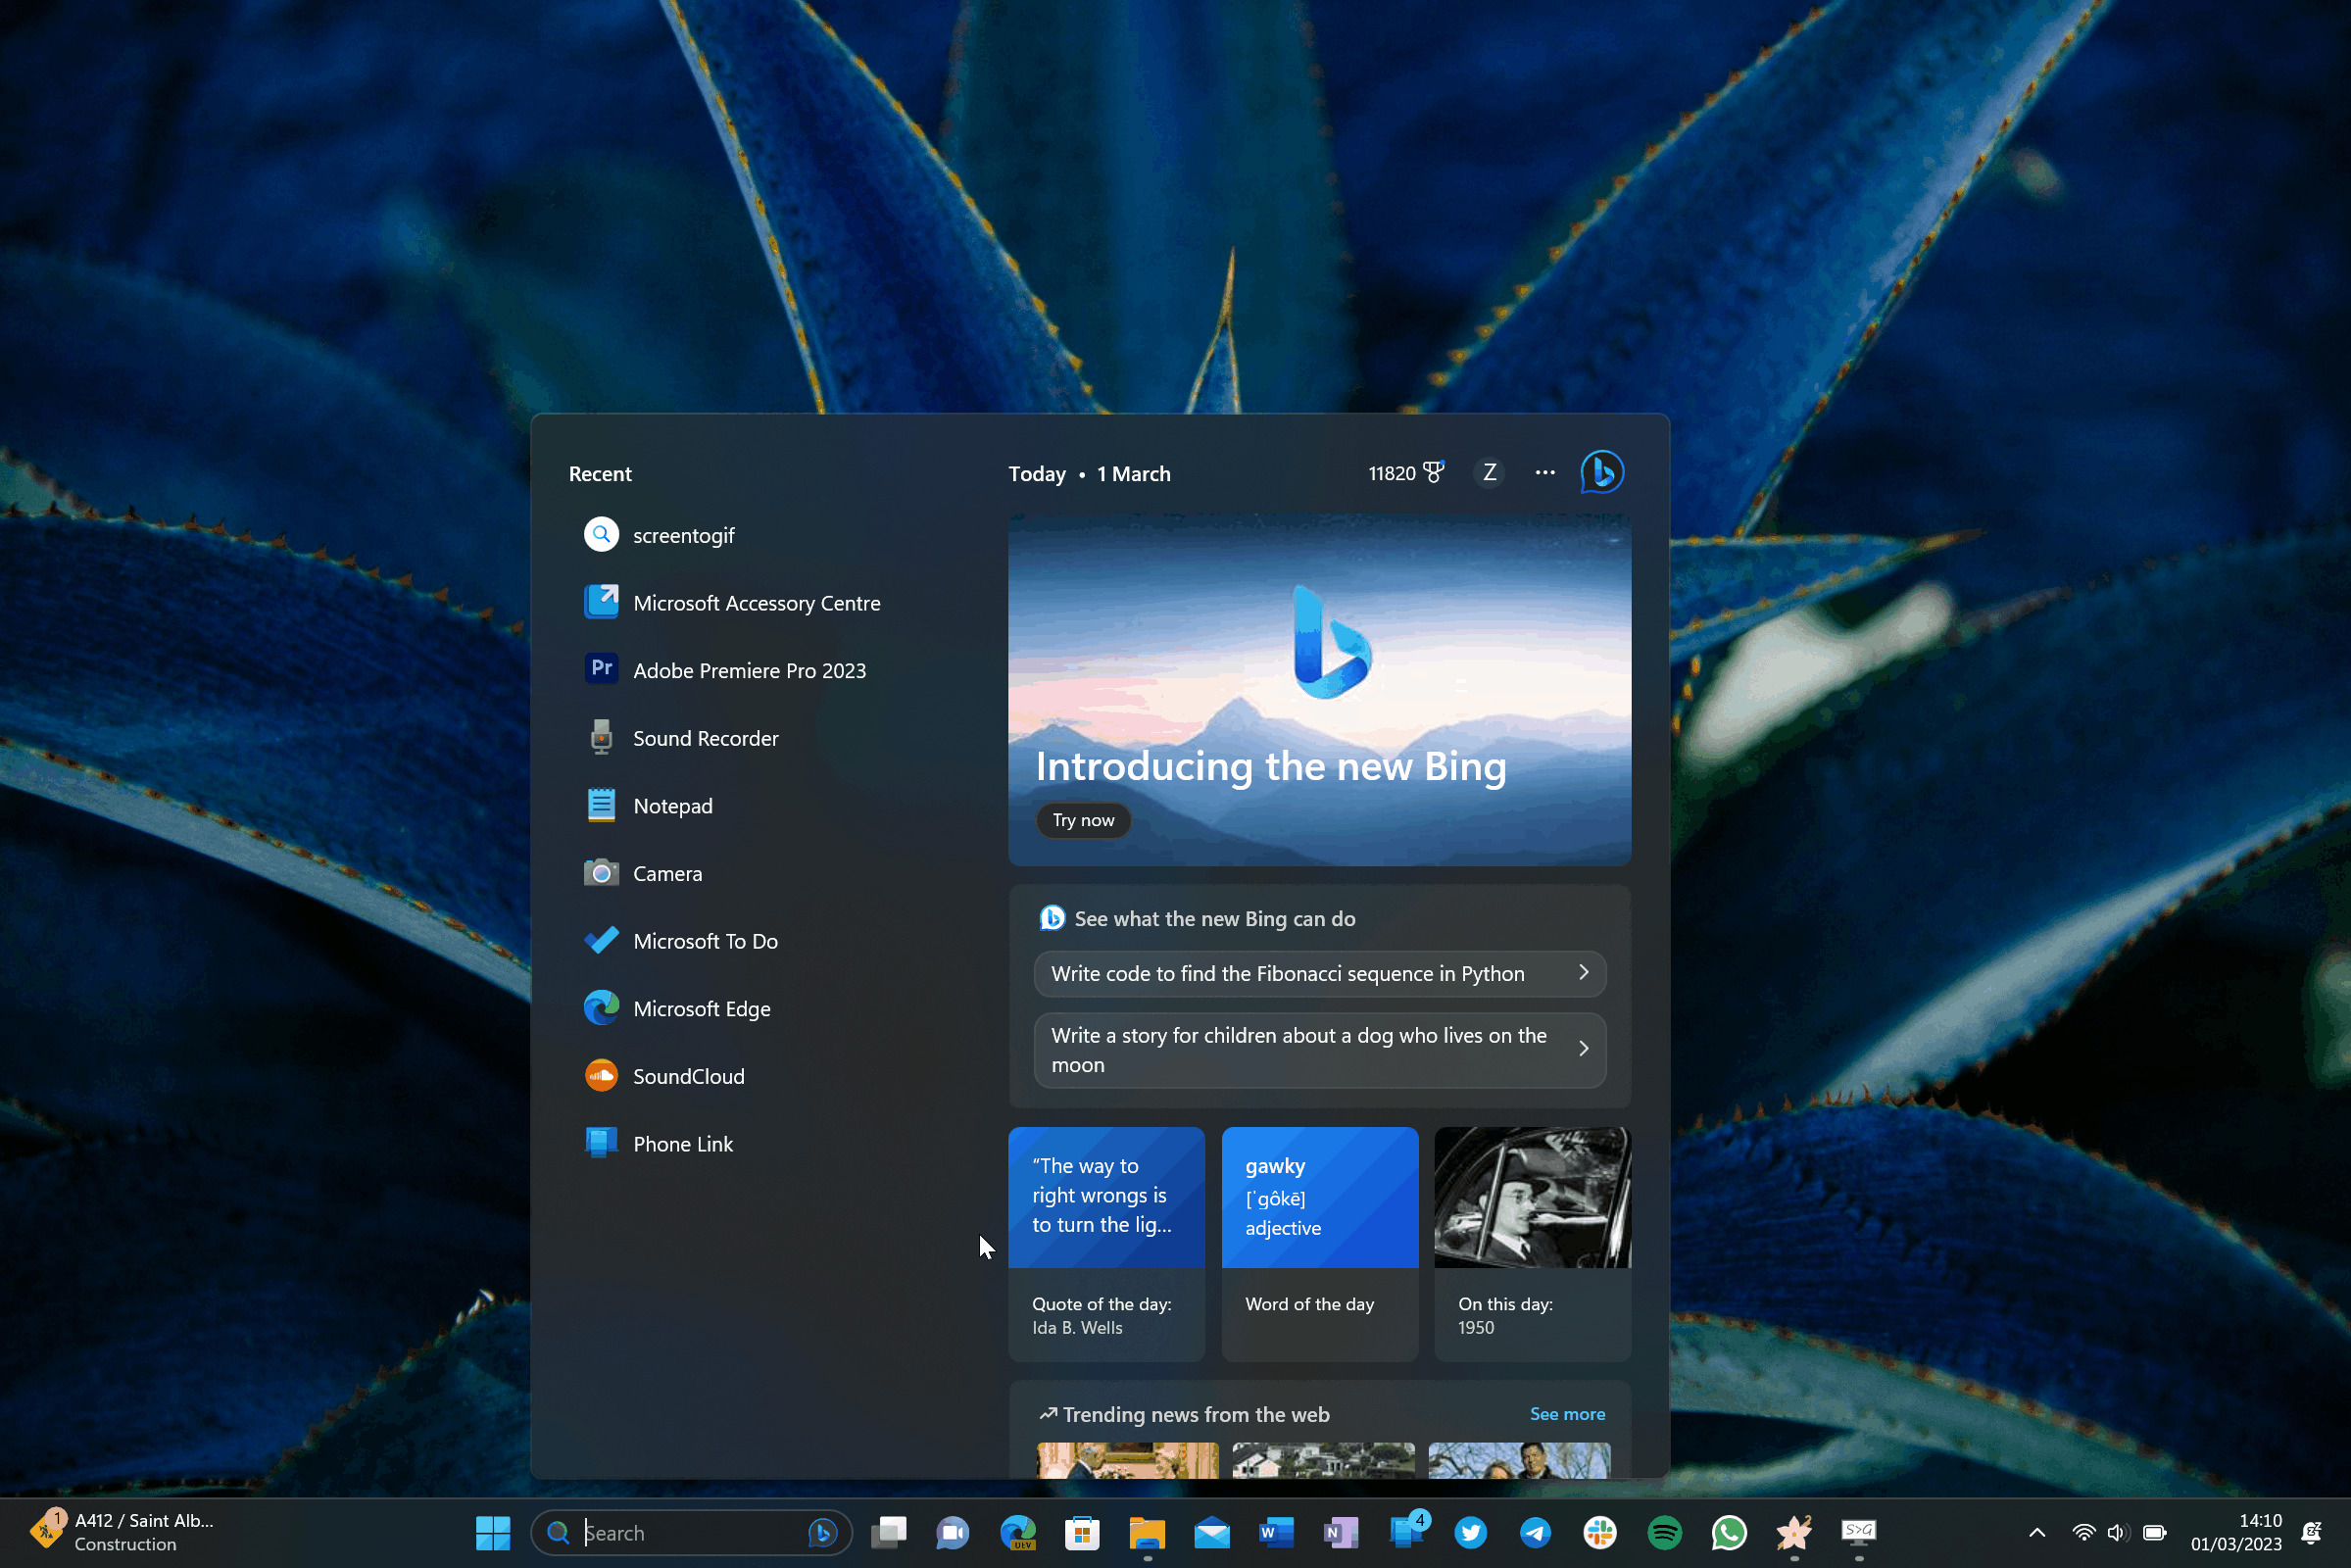Launch SoundCloud from the Recent list
2351x1568 pixels.
688,1076
